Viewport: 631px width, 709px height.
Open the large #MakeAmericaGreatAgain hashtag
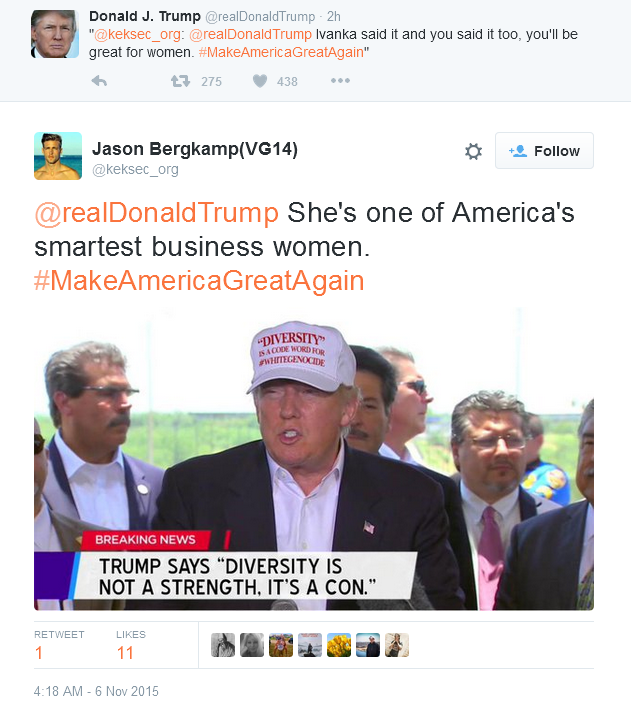click(x=199, y=281)
